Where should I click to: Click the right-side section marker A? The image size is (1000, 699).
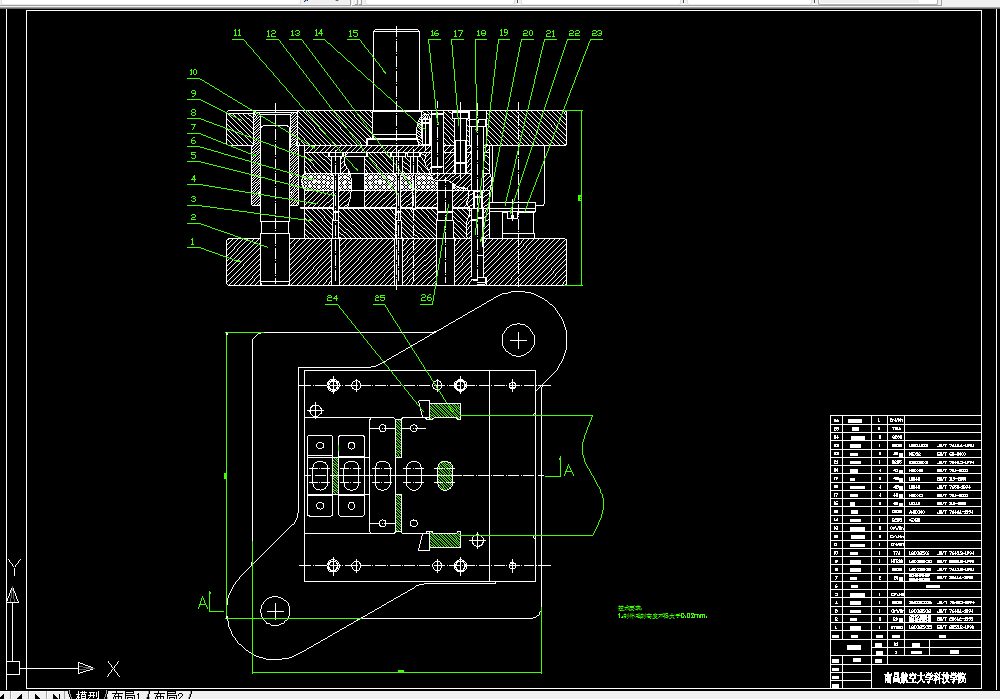[569, 470]
